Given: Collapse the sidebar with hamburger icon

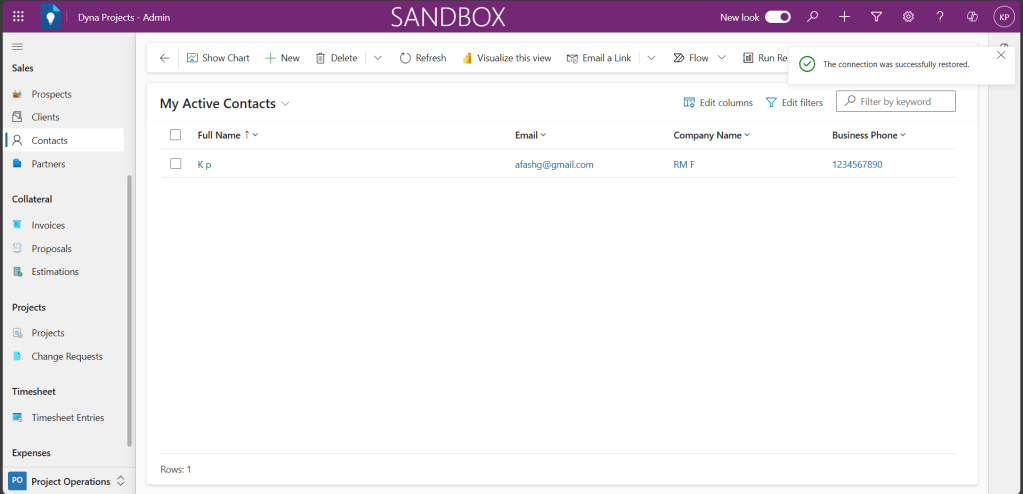Looking at the screenshot, I should click(17, 47).
